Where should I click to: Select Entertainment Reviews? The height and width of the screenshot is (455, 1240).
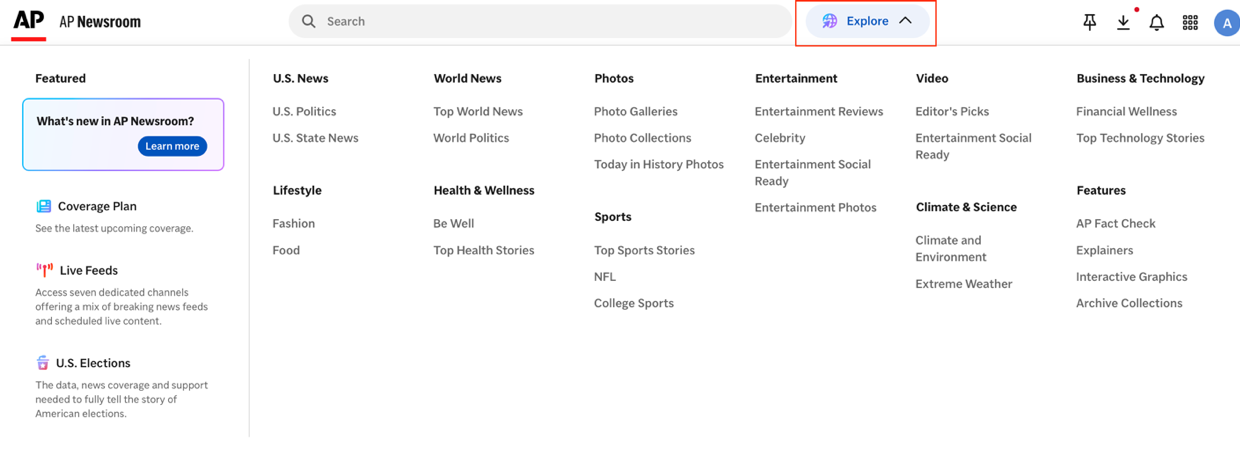pyautogui.click(x=819, y=111)
